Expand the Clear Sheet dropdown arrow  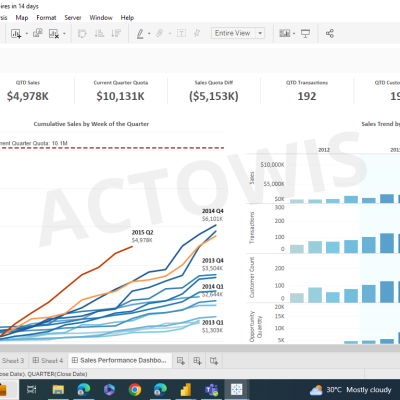click(x=64, y=33)
